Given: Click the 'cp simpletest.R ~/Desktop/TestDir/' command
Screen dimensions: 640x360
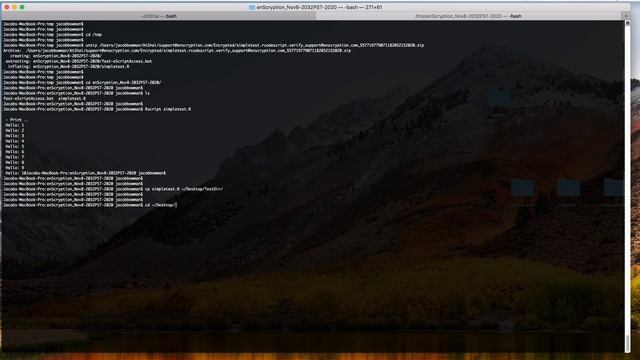Looking at the screenshot, I should [x=113, y=189].
